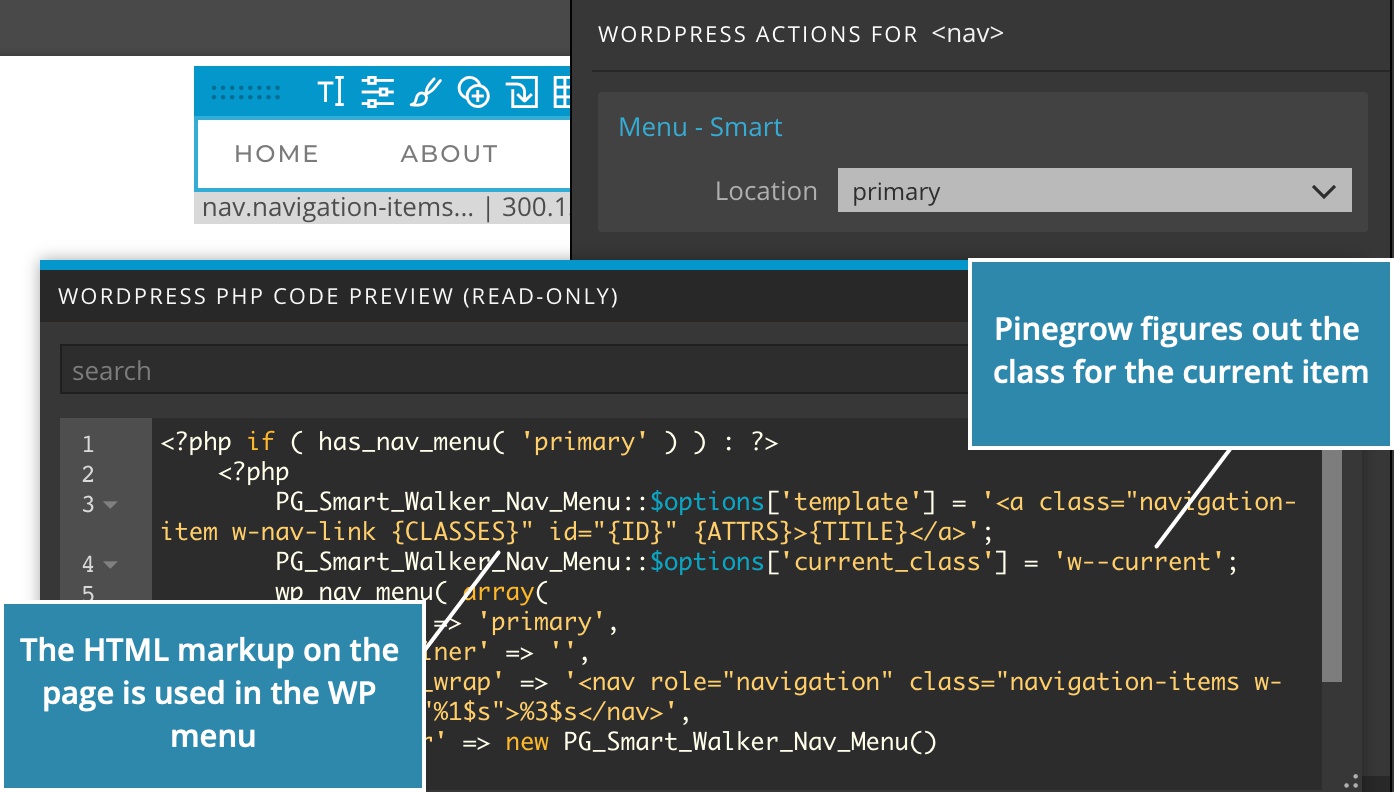Select the text edit tool icon

pyautogui.click(x=331, y=93)
